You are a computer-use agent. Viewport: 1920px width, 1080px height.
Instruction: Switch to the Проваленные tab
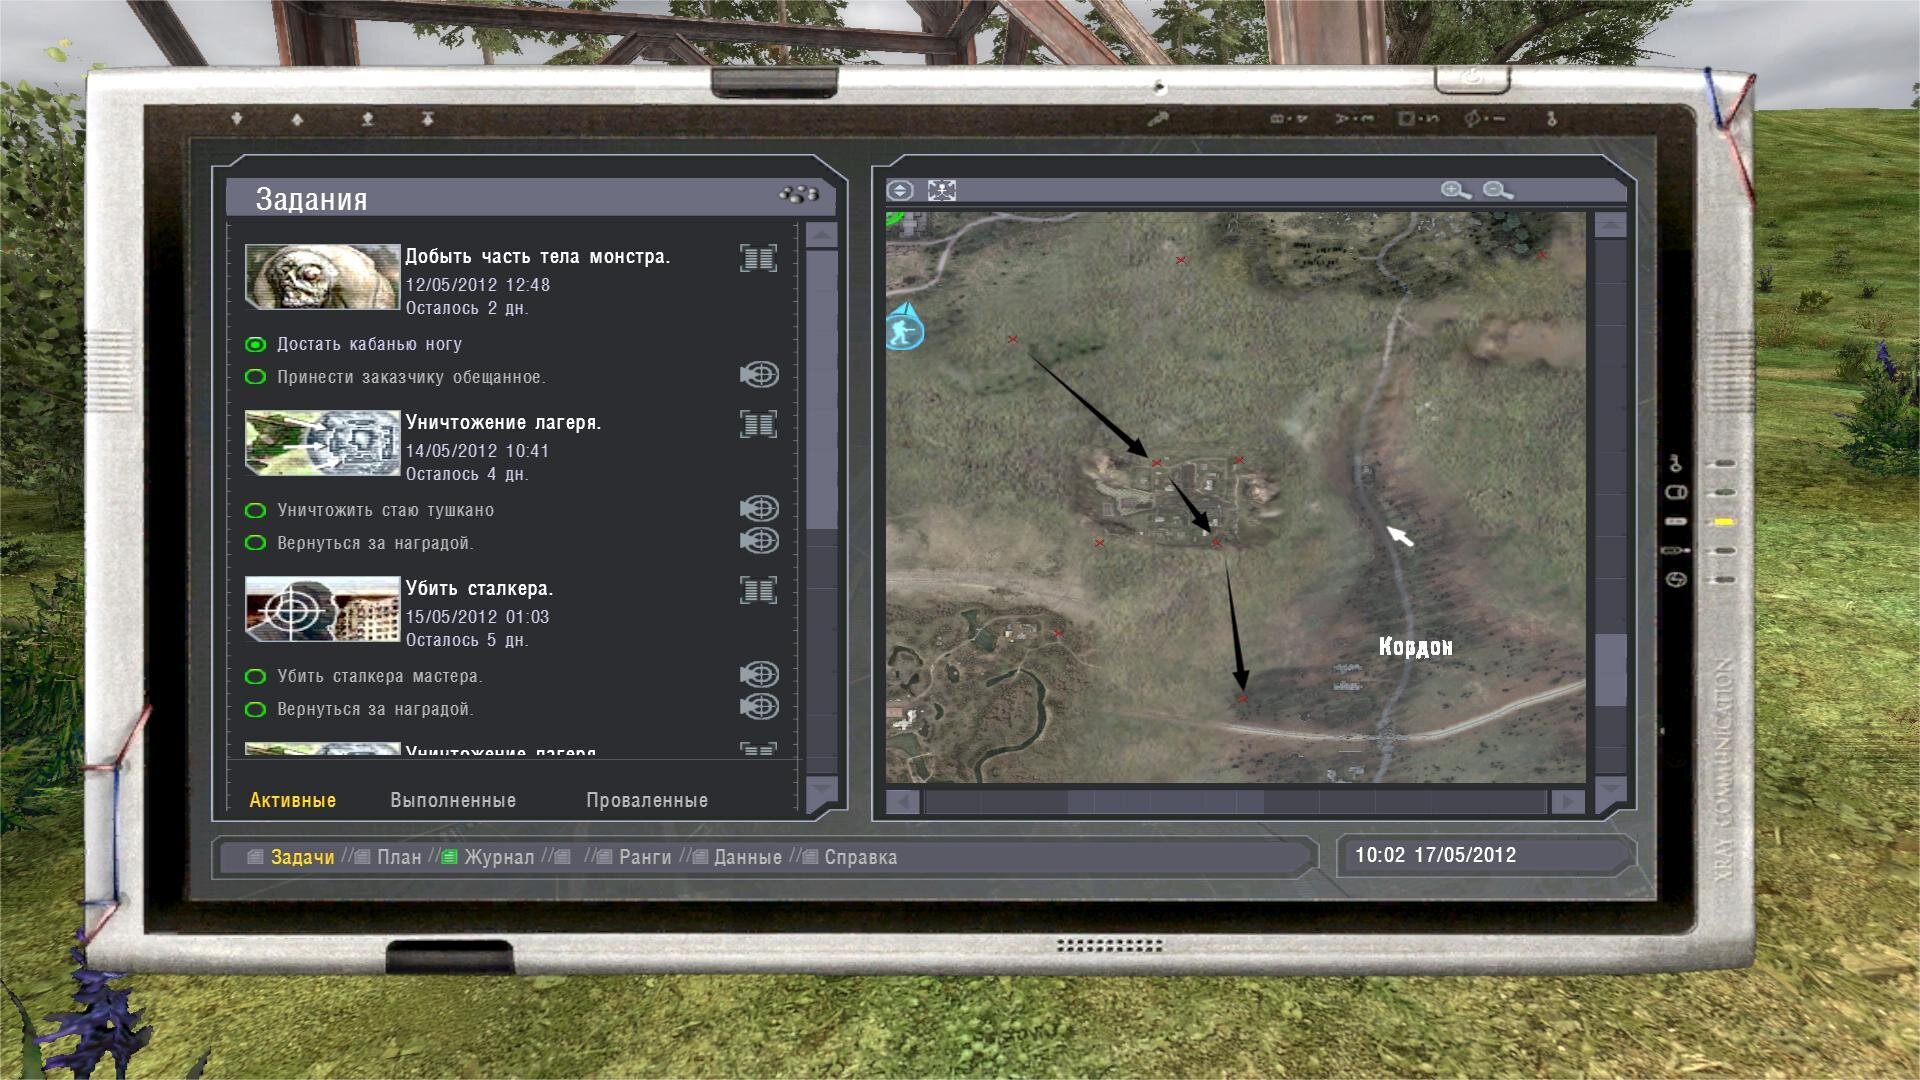646,800
